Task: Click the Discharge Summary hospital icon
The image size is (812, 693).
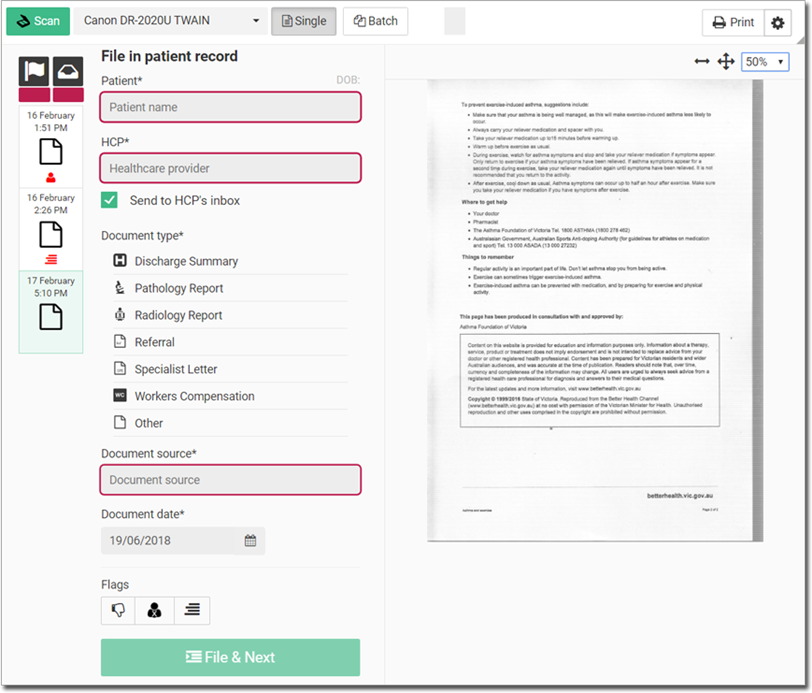Action: tap(120, 260)
